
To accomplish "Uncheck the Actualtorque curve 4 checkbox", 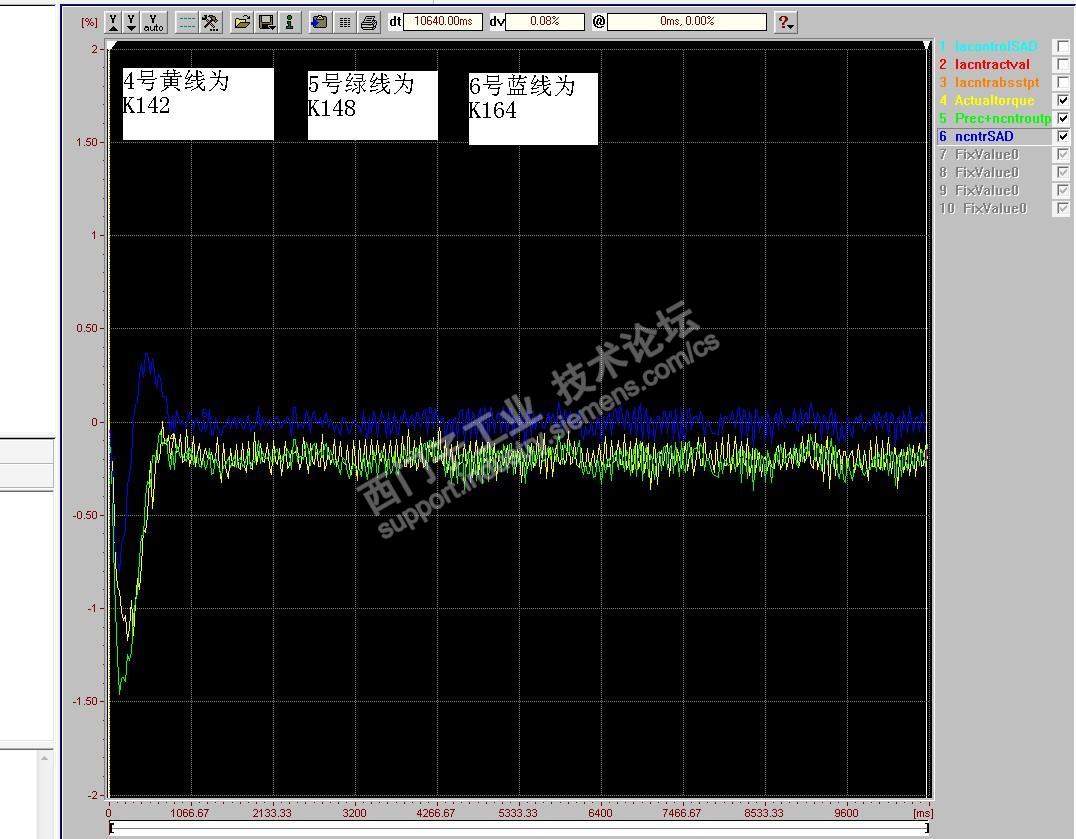I will coord(1063,100).
